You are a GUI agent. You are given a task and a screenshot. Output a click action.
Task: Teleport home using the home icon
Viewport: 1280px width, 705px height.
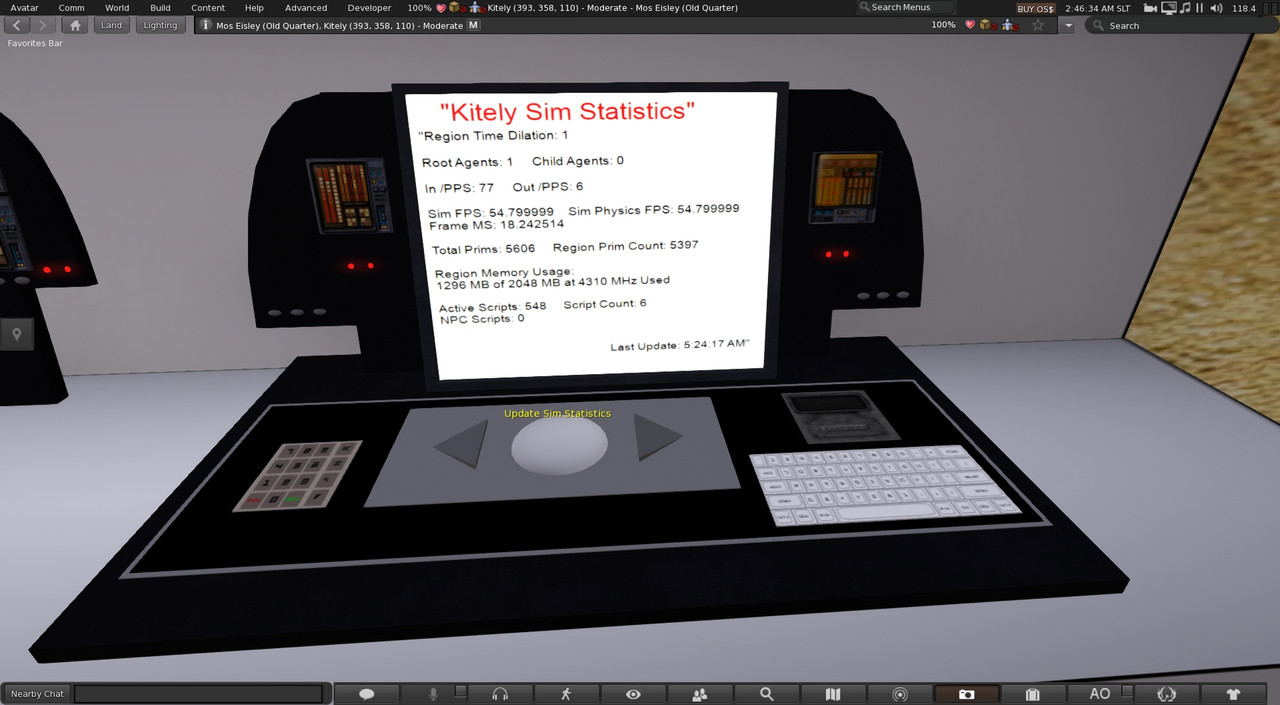tap(75, 25)
